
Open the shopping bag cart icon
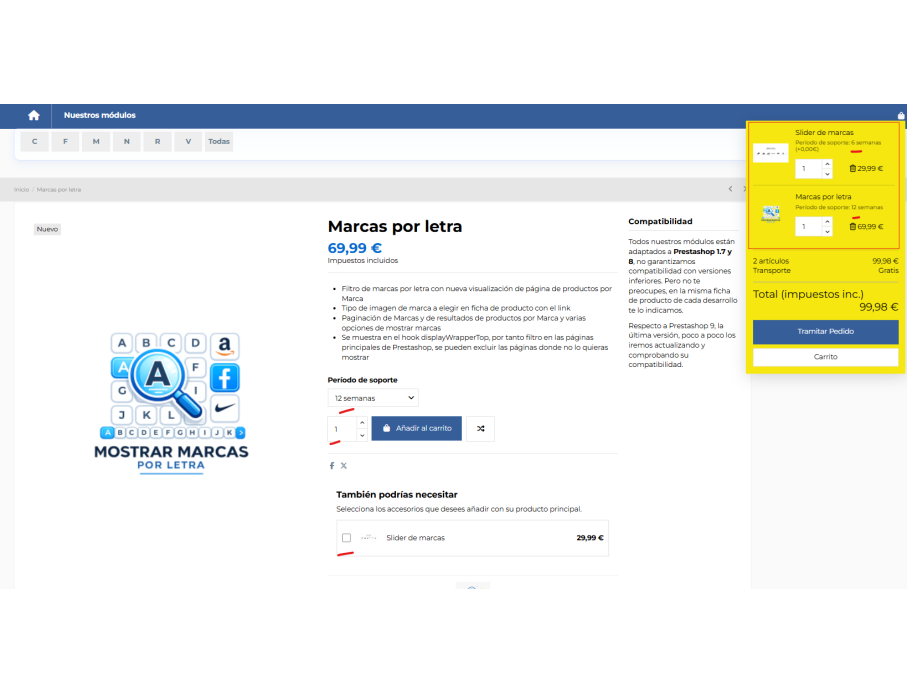coord(901,116)
